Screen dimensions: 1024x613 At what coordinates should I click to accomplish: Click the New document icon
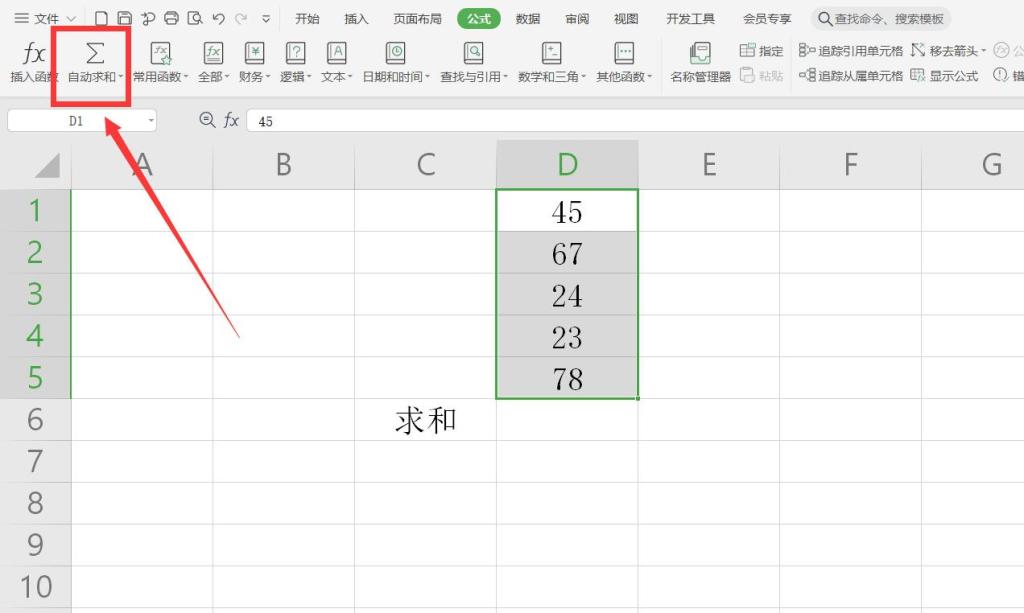[101, 18]
